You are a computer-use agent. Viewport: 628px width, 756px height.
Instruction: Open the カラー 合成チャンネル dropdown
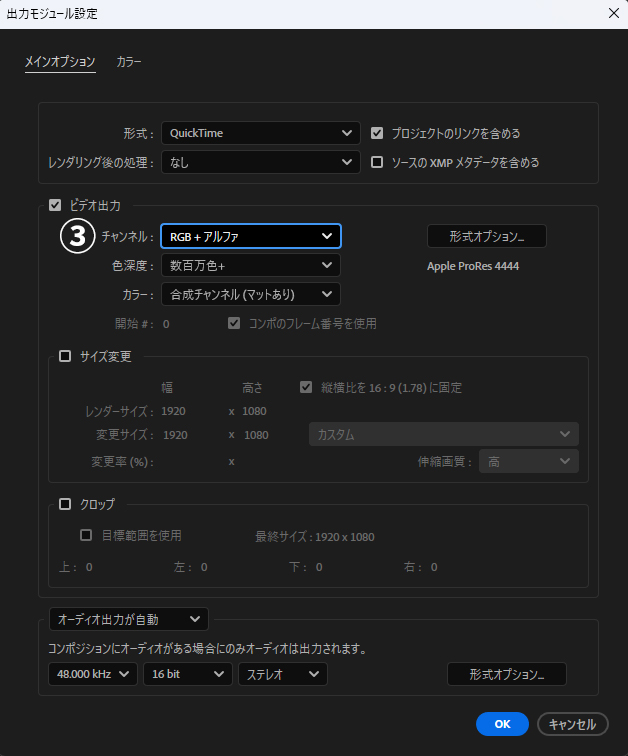(x=251, y=294)
